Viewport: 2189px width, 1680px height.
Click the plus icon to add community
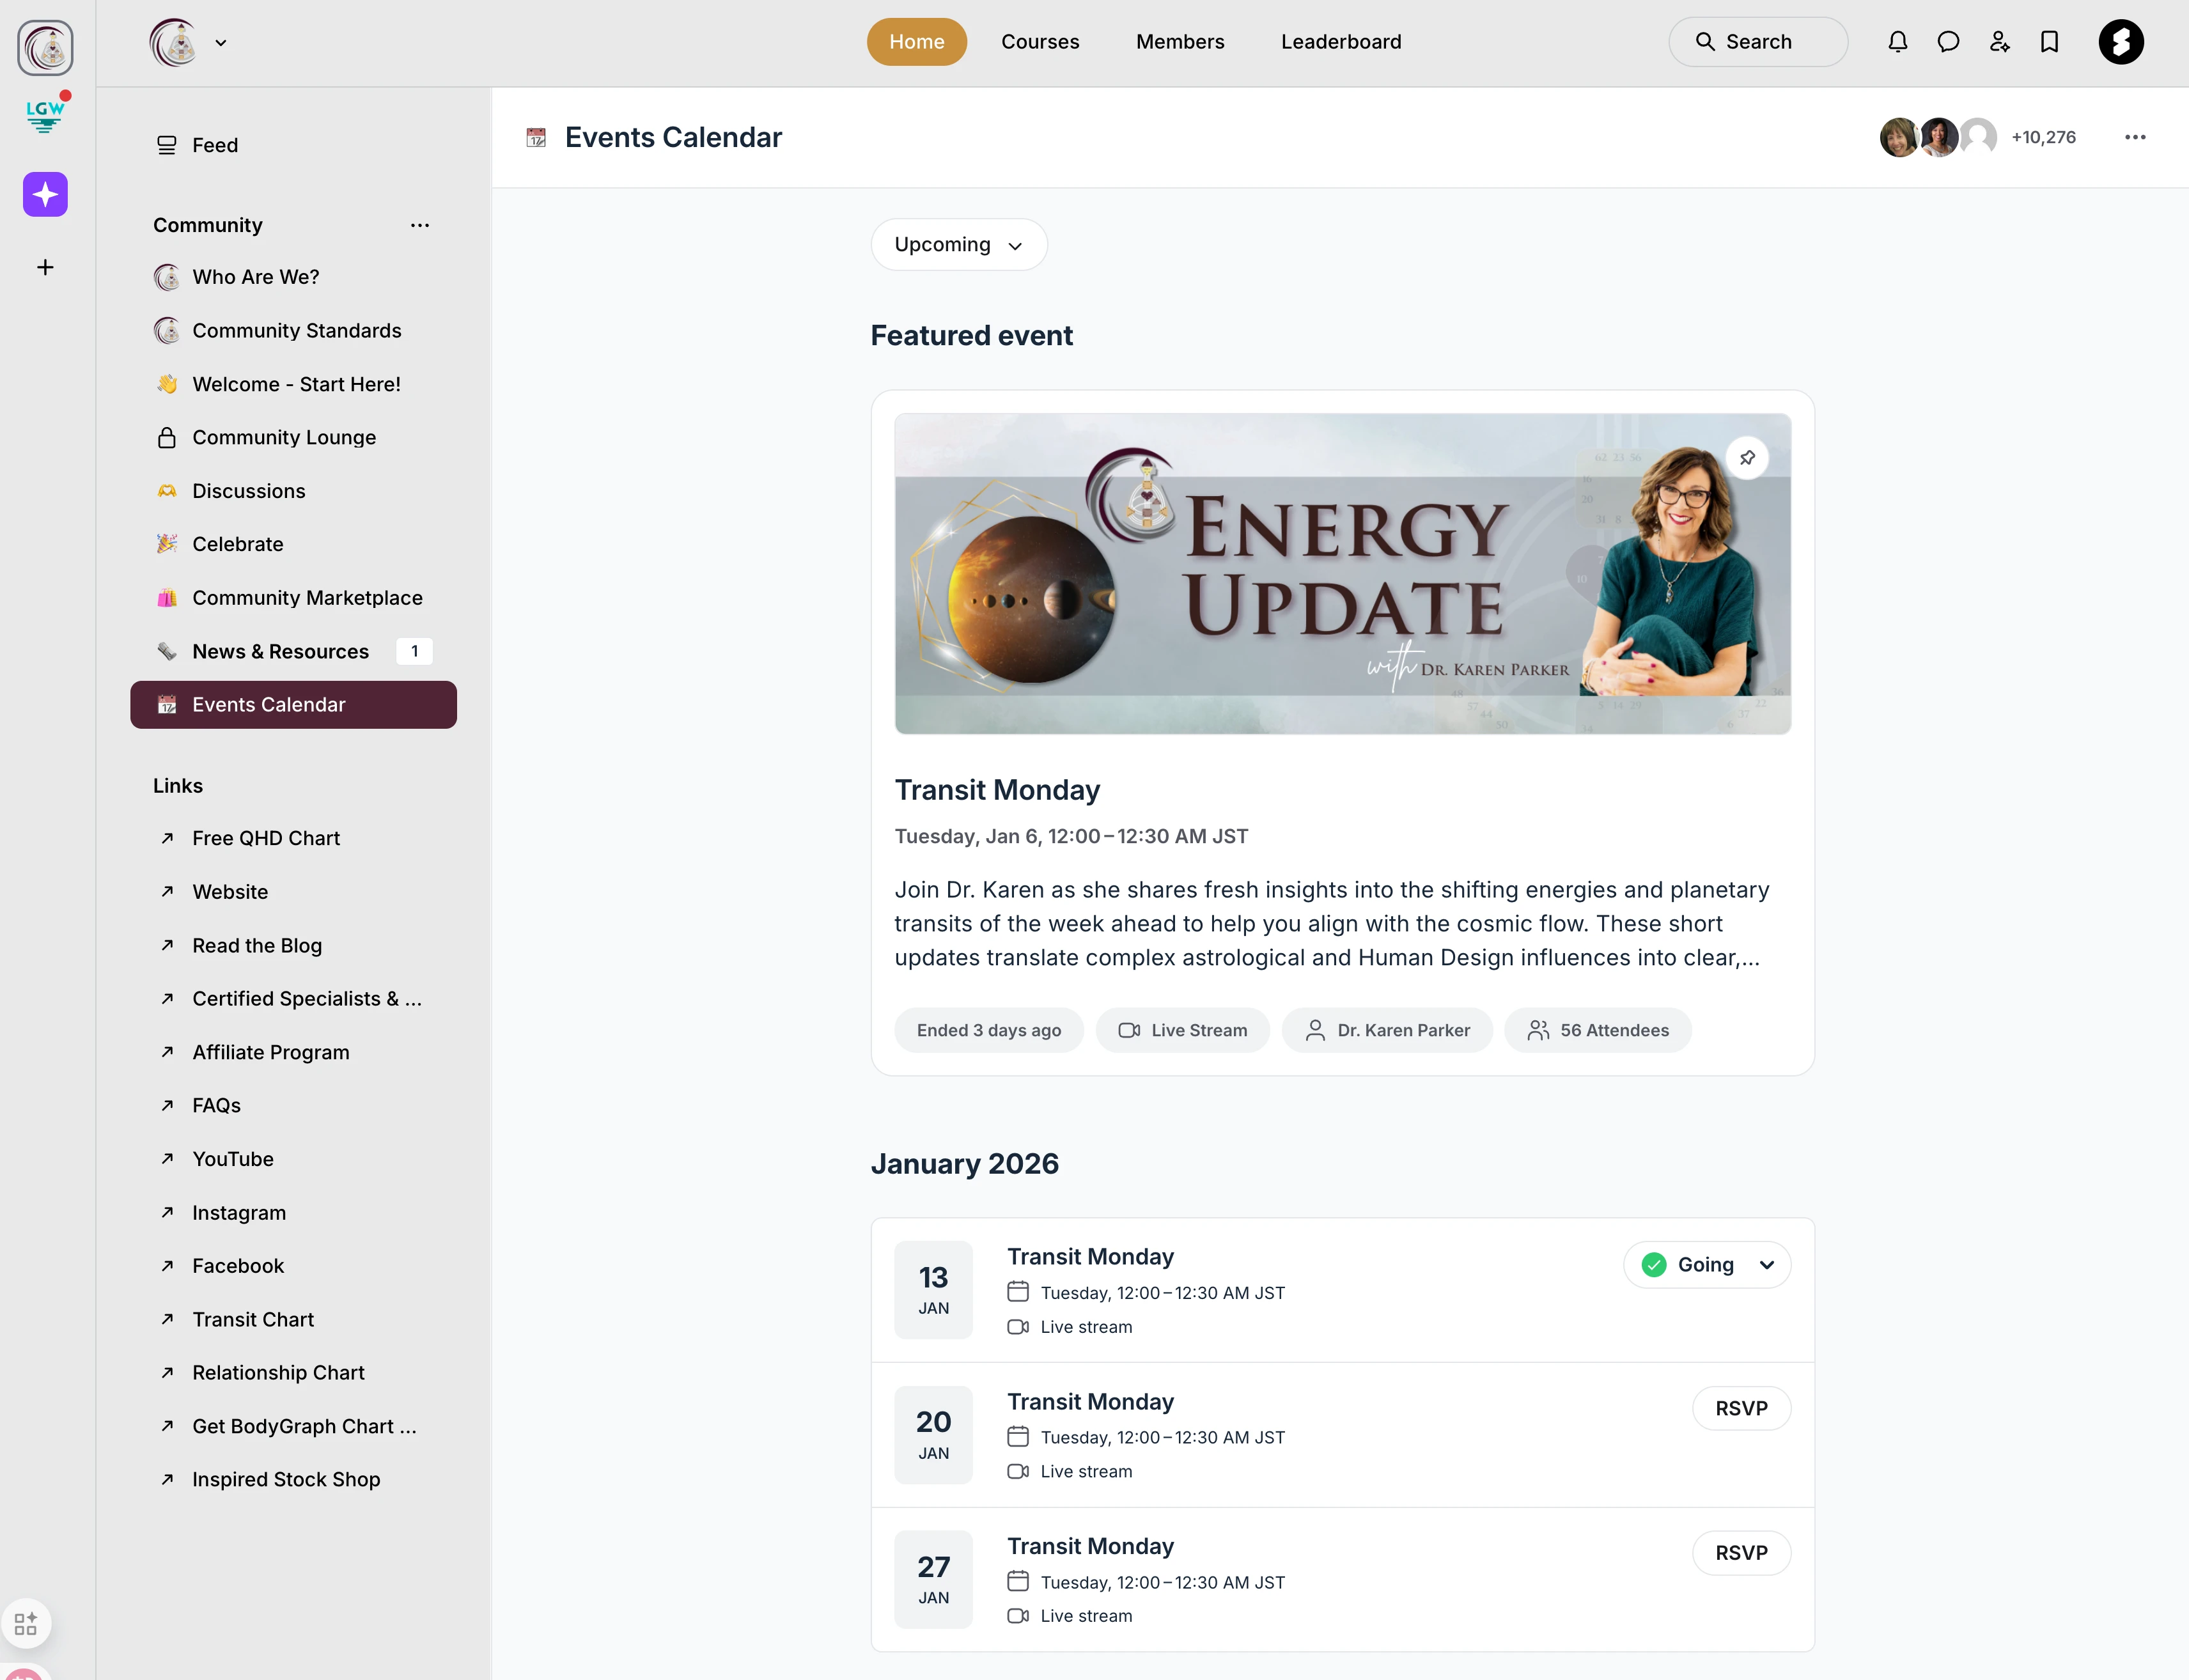45,267
